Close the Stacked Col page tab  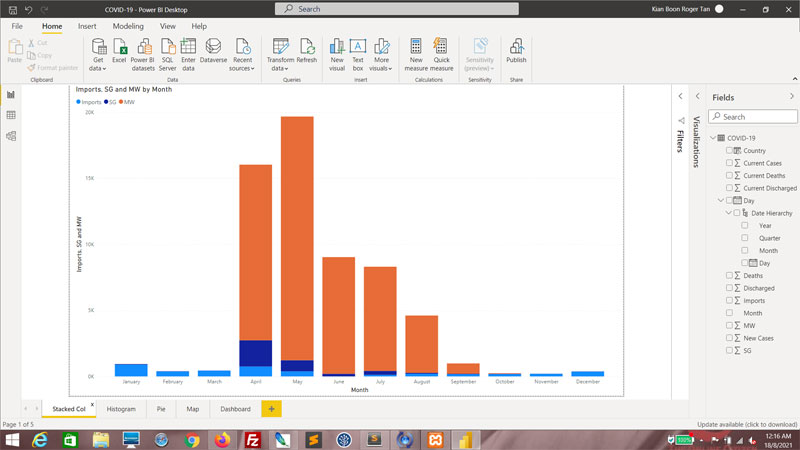[x=92, y=405]
